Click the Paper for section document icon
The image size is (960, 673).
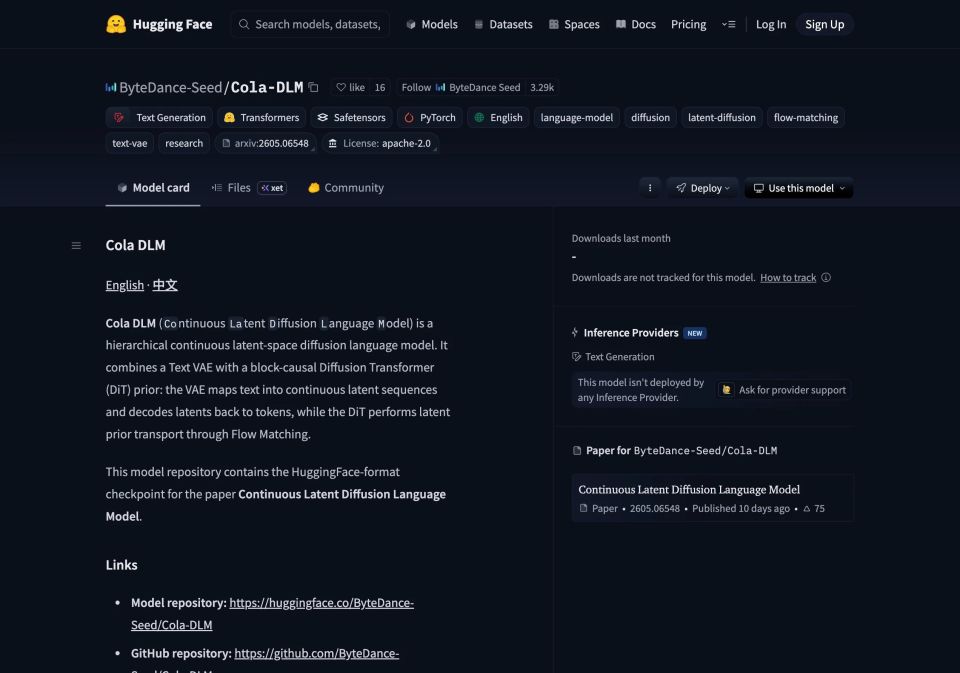coord(577,451)
